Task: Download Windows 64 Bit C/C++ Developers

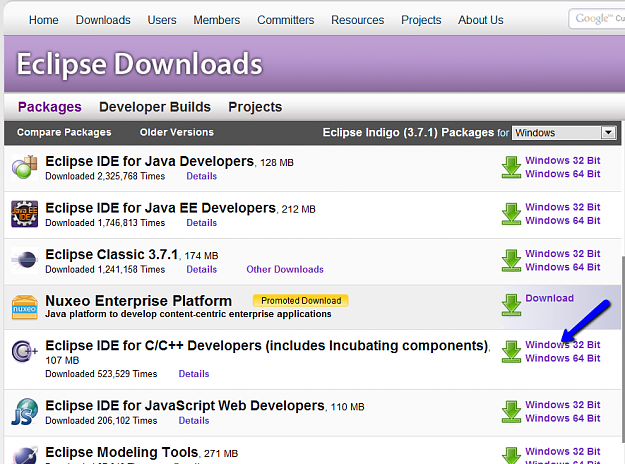Action: click(x=563, y=358)
